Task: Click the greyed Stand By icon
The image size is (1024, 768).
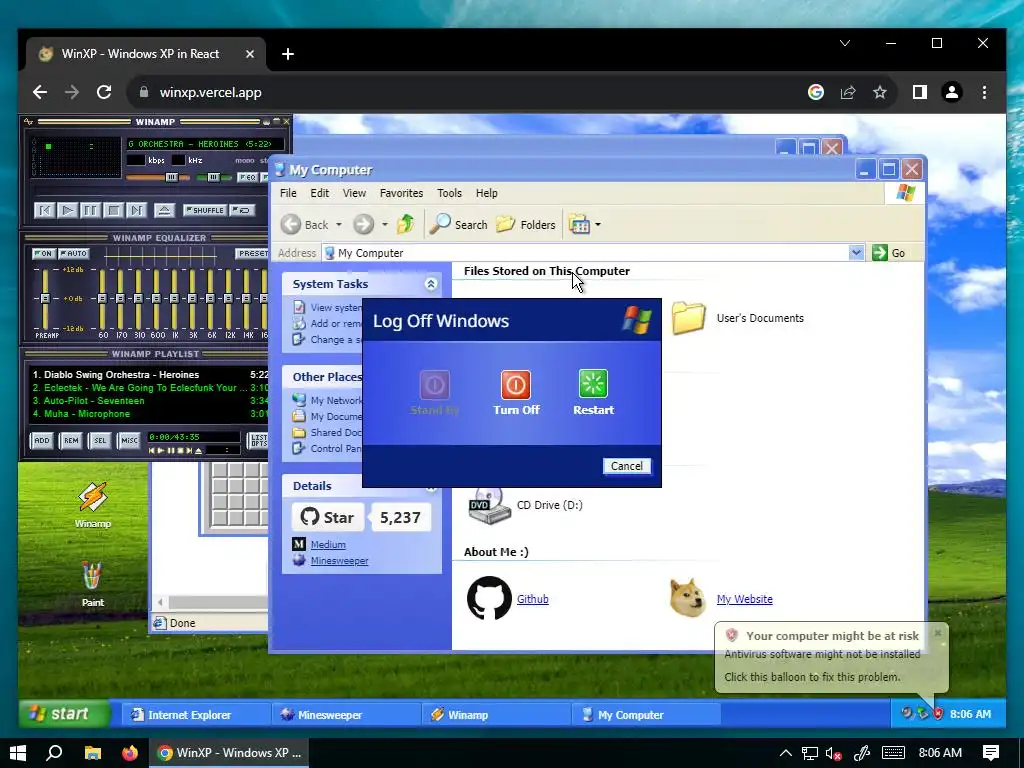Action: click(434, 384)
